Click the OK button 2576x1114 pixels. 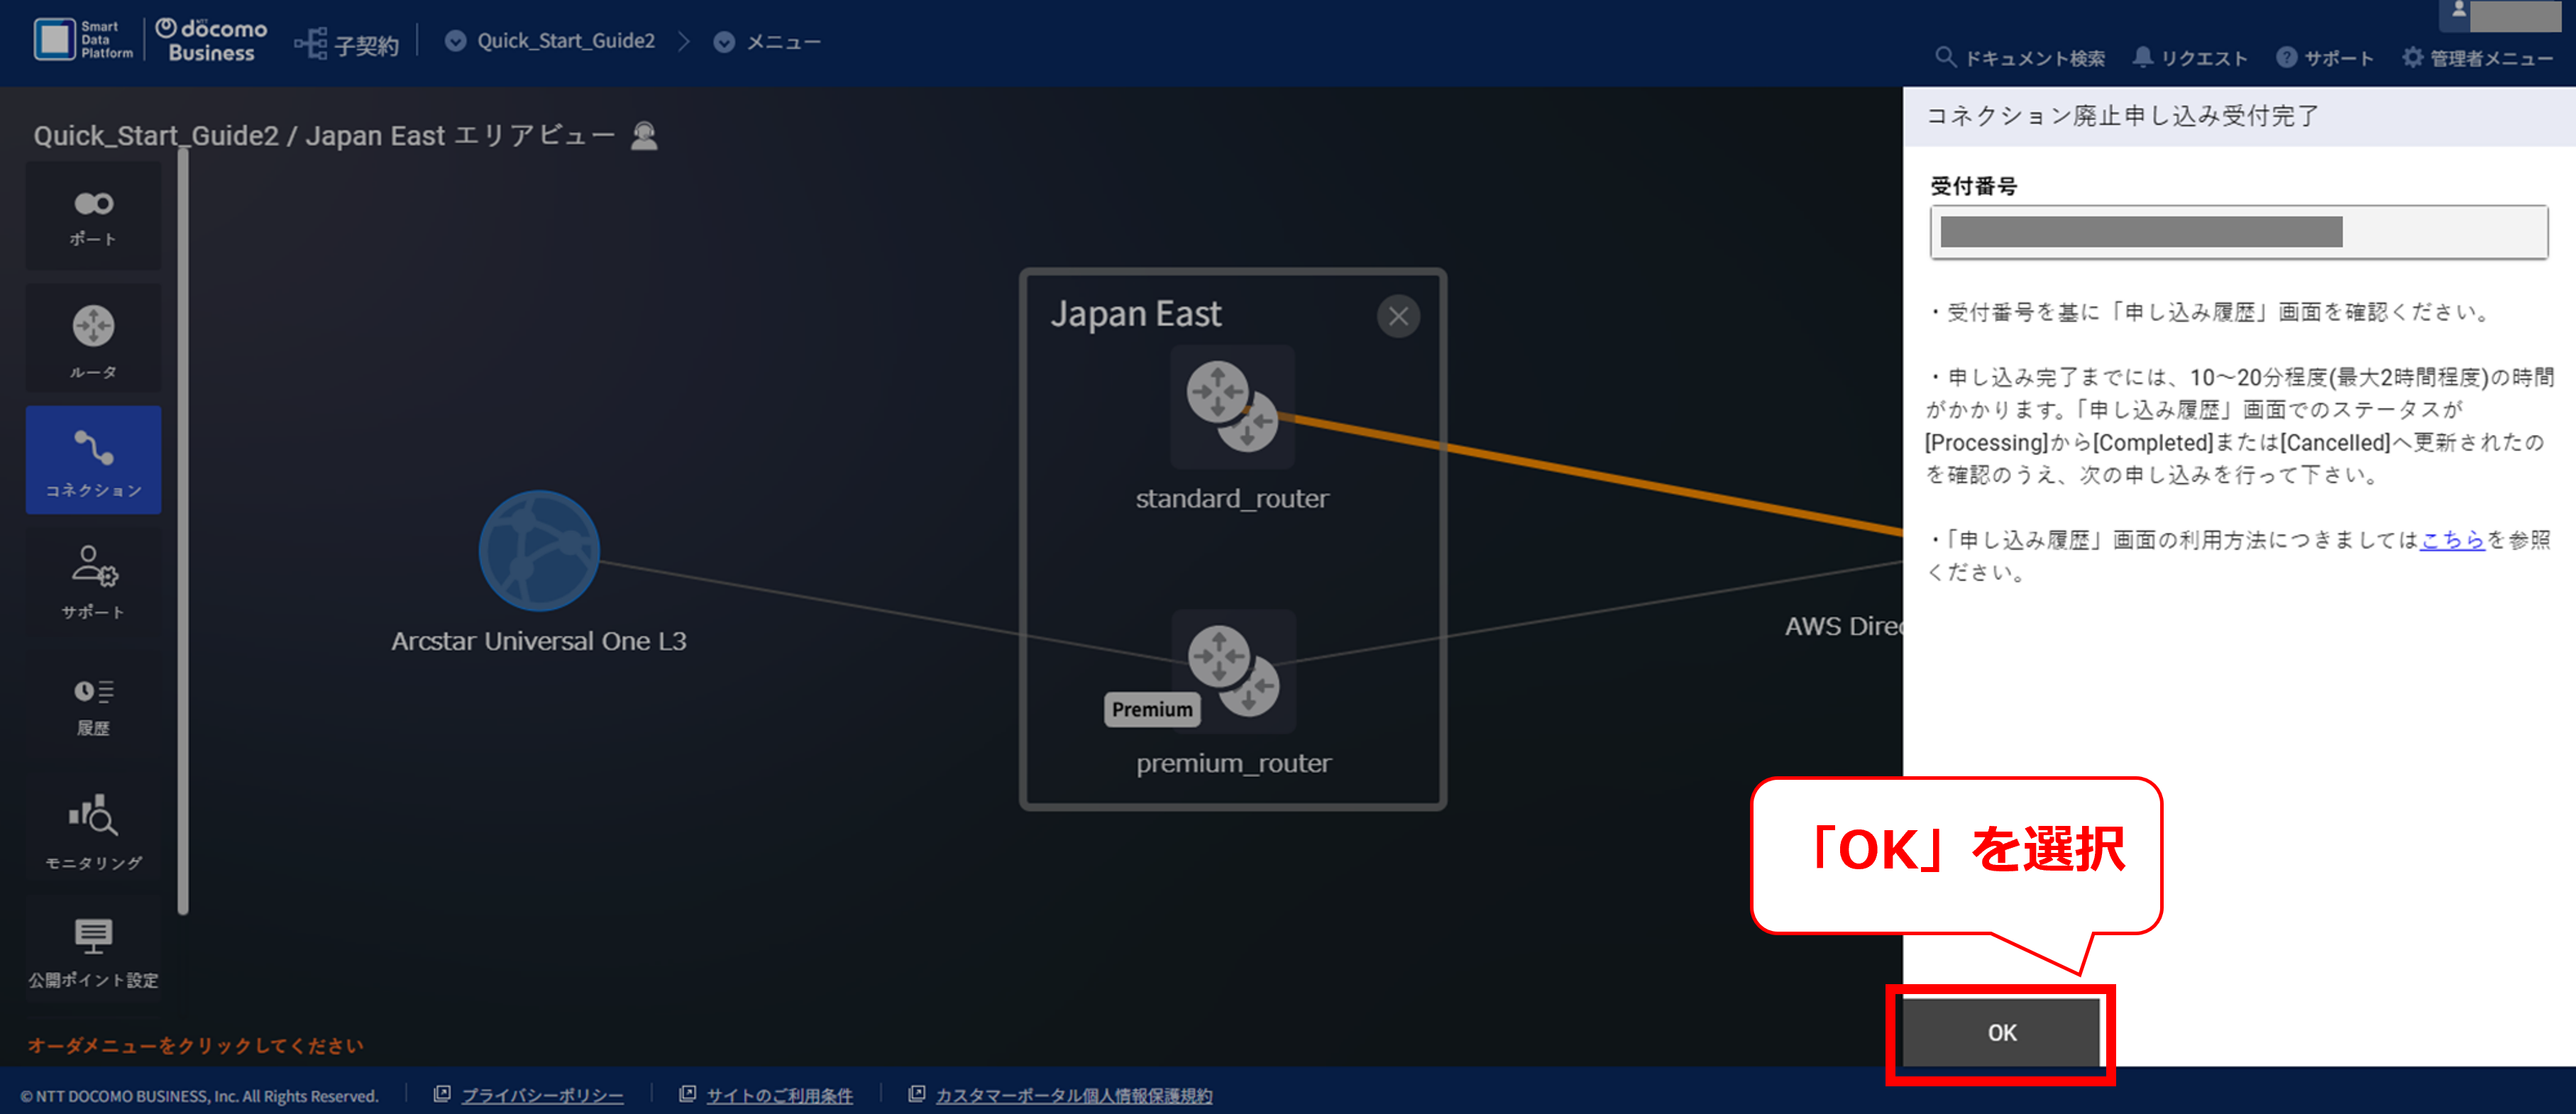[x=2001, y=1033]
